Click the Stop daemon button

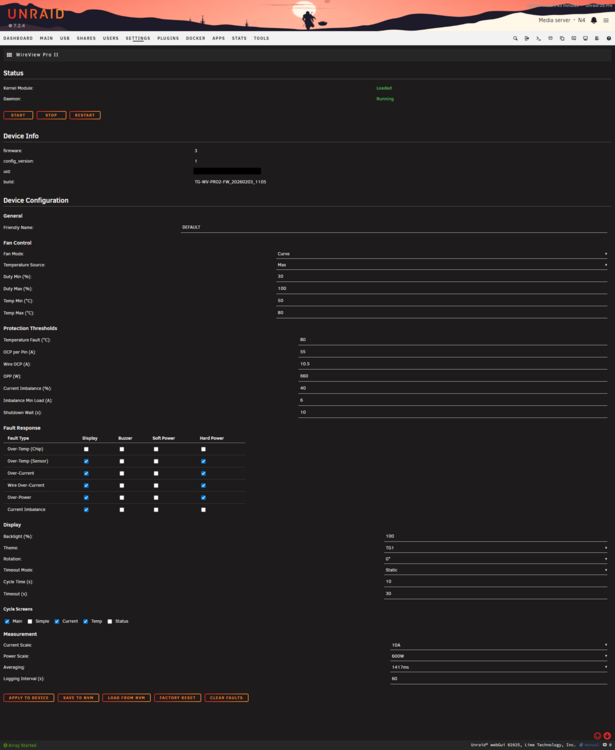point(51,115)
